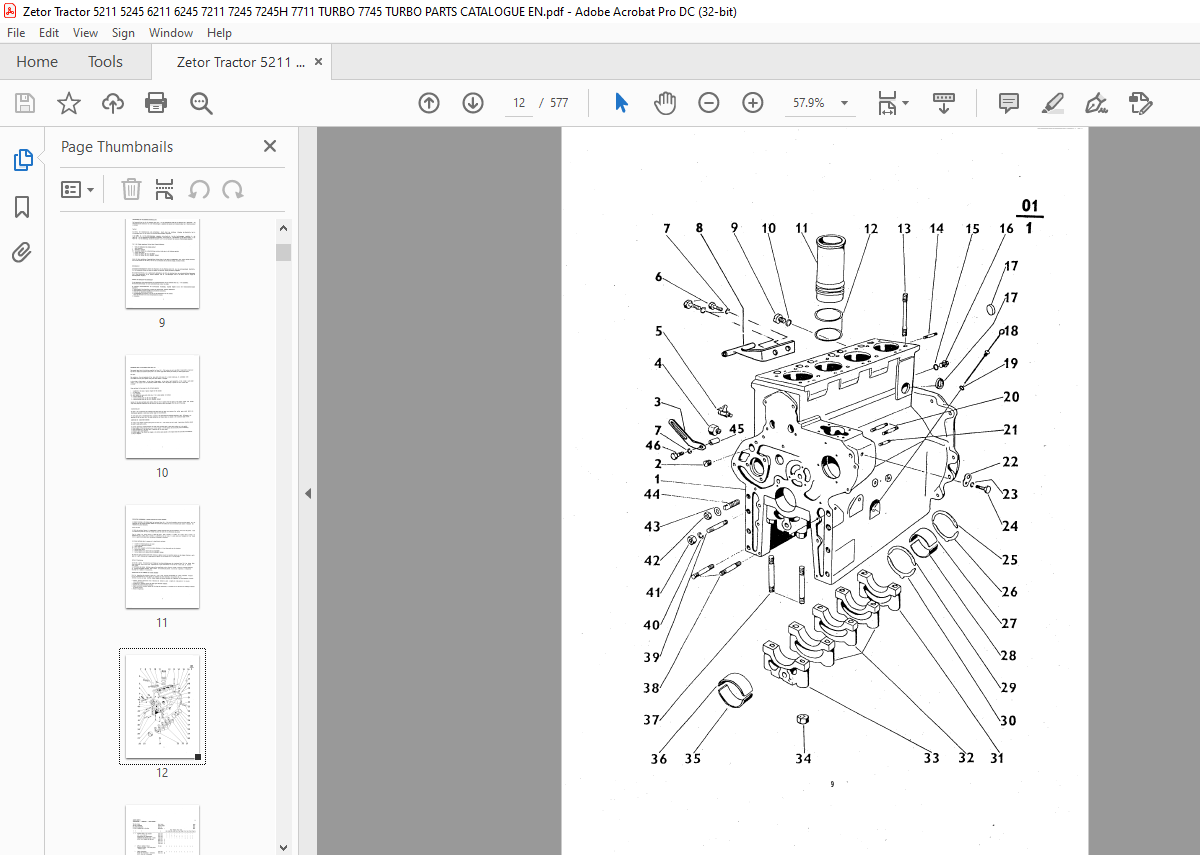Select the page 9 thumbnail
This screenshot has height=855, width=1200.
[x=162, y=264]
